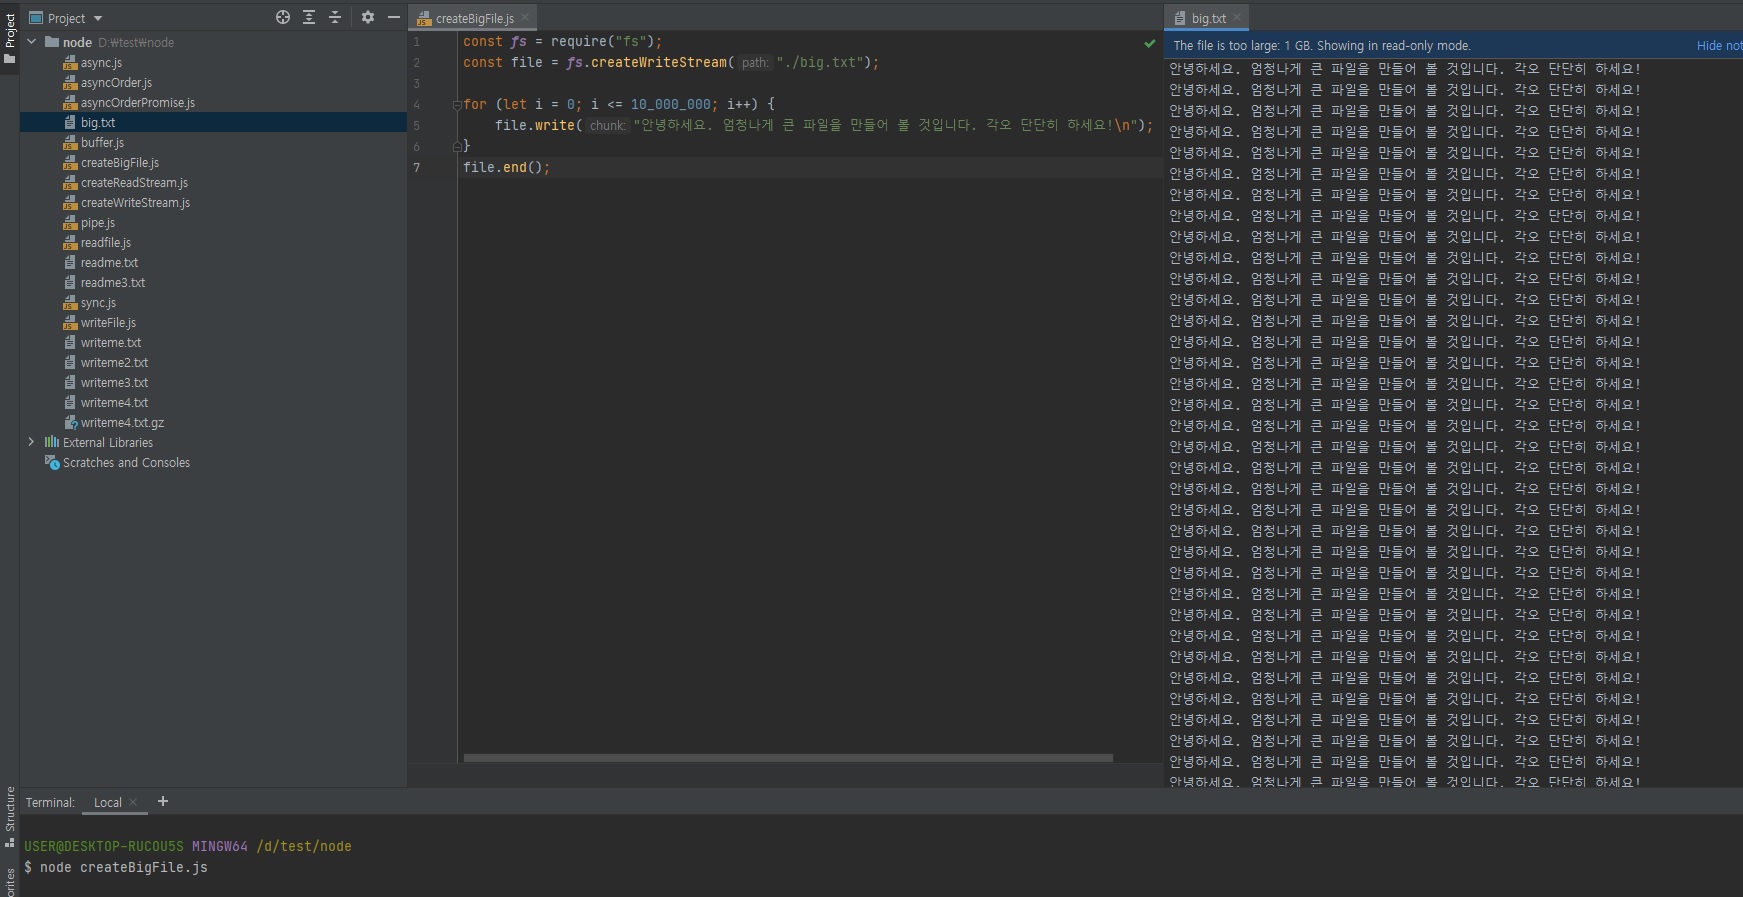This screenshot has height=897, width=1743.
Task: Select writeme3.txt in project tree
Action: click(x=114, y=383)
